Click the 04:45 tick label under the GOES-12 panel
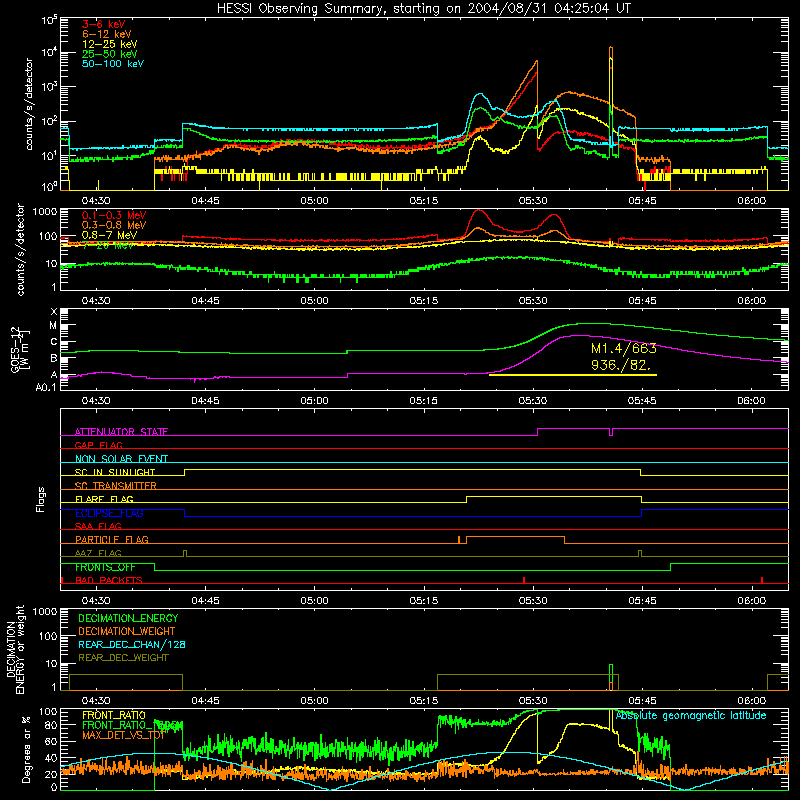The image size is (800, 800). (205, 401)
